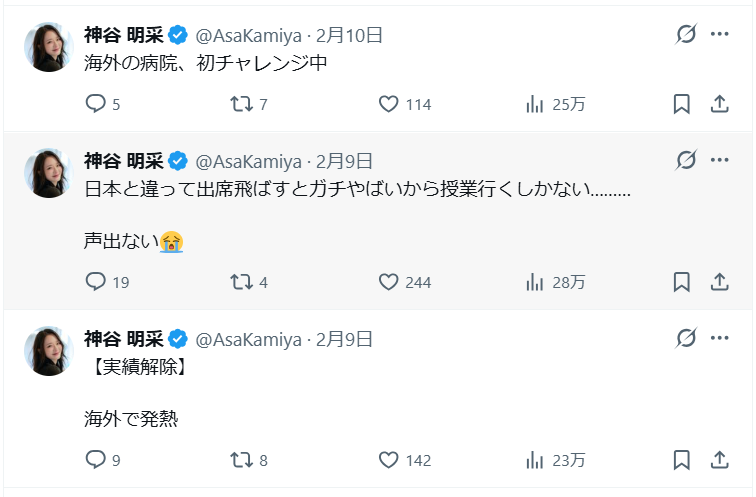Bookmark the February 10 tweet
Image resolution: width=756 pixels, height=497 pixels.
[681, 104]
